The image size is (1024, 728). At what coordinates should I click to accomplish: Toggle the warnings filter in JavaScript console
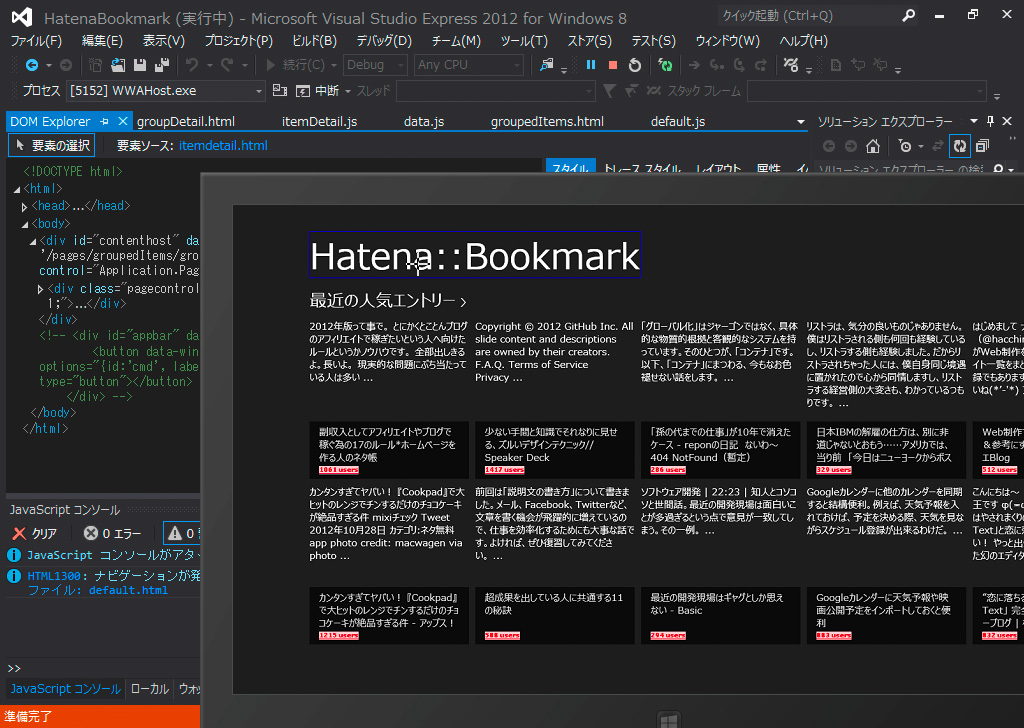tap(182, 533)
